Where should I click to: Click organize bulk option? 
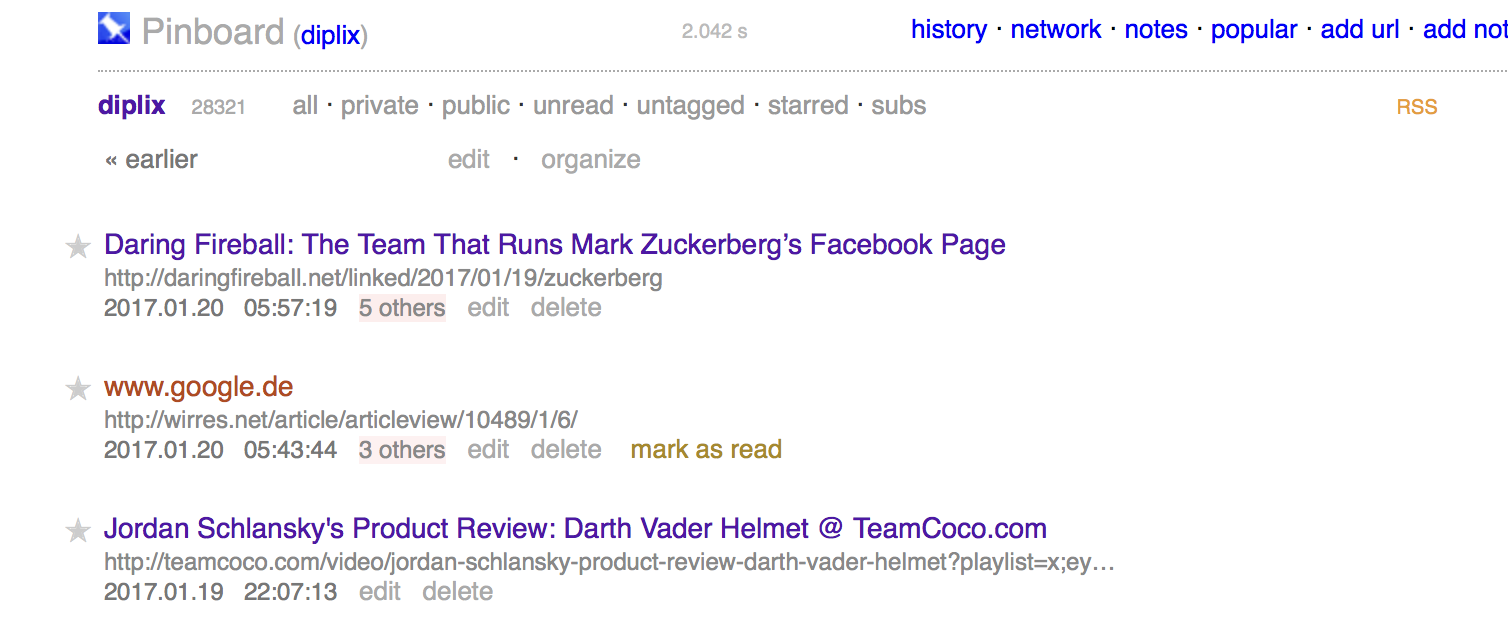[591, 160]
